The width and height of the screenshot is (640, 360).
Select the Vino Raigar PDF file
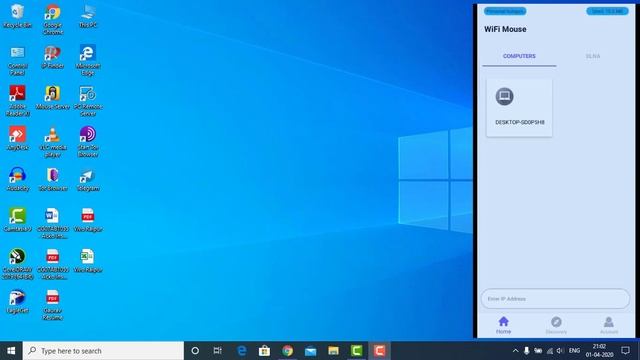pyautogui.click(x=88, y=220)
